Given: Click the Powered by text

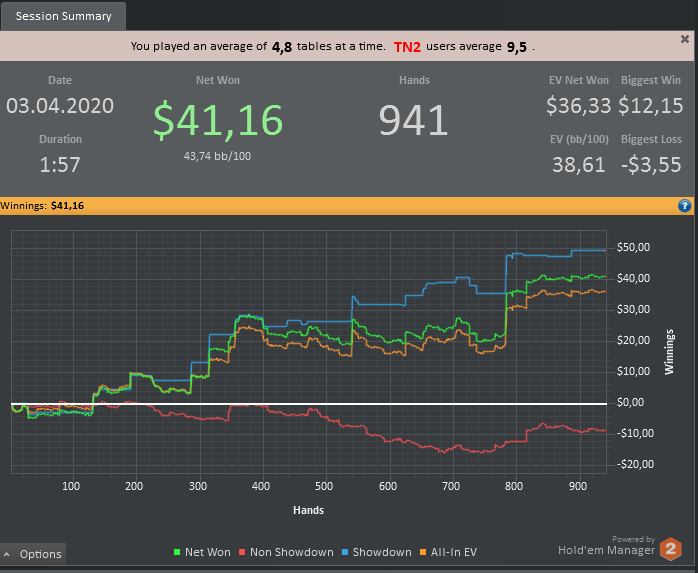Looking at the screenshot, I should tap(633, 539).
